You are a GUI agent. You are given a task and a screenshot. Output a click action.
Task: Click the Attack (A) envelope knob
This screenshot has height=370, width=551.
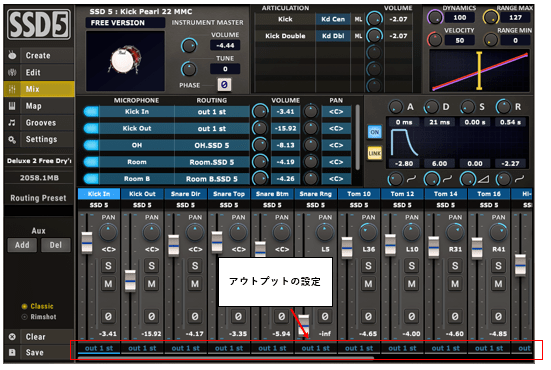click(x=396, y=107)
